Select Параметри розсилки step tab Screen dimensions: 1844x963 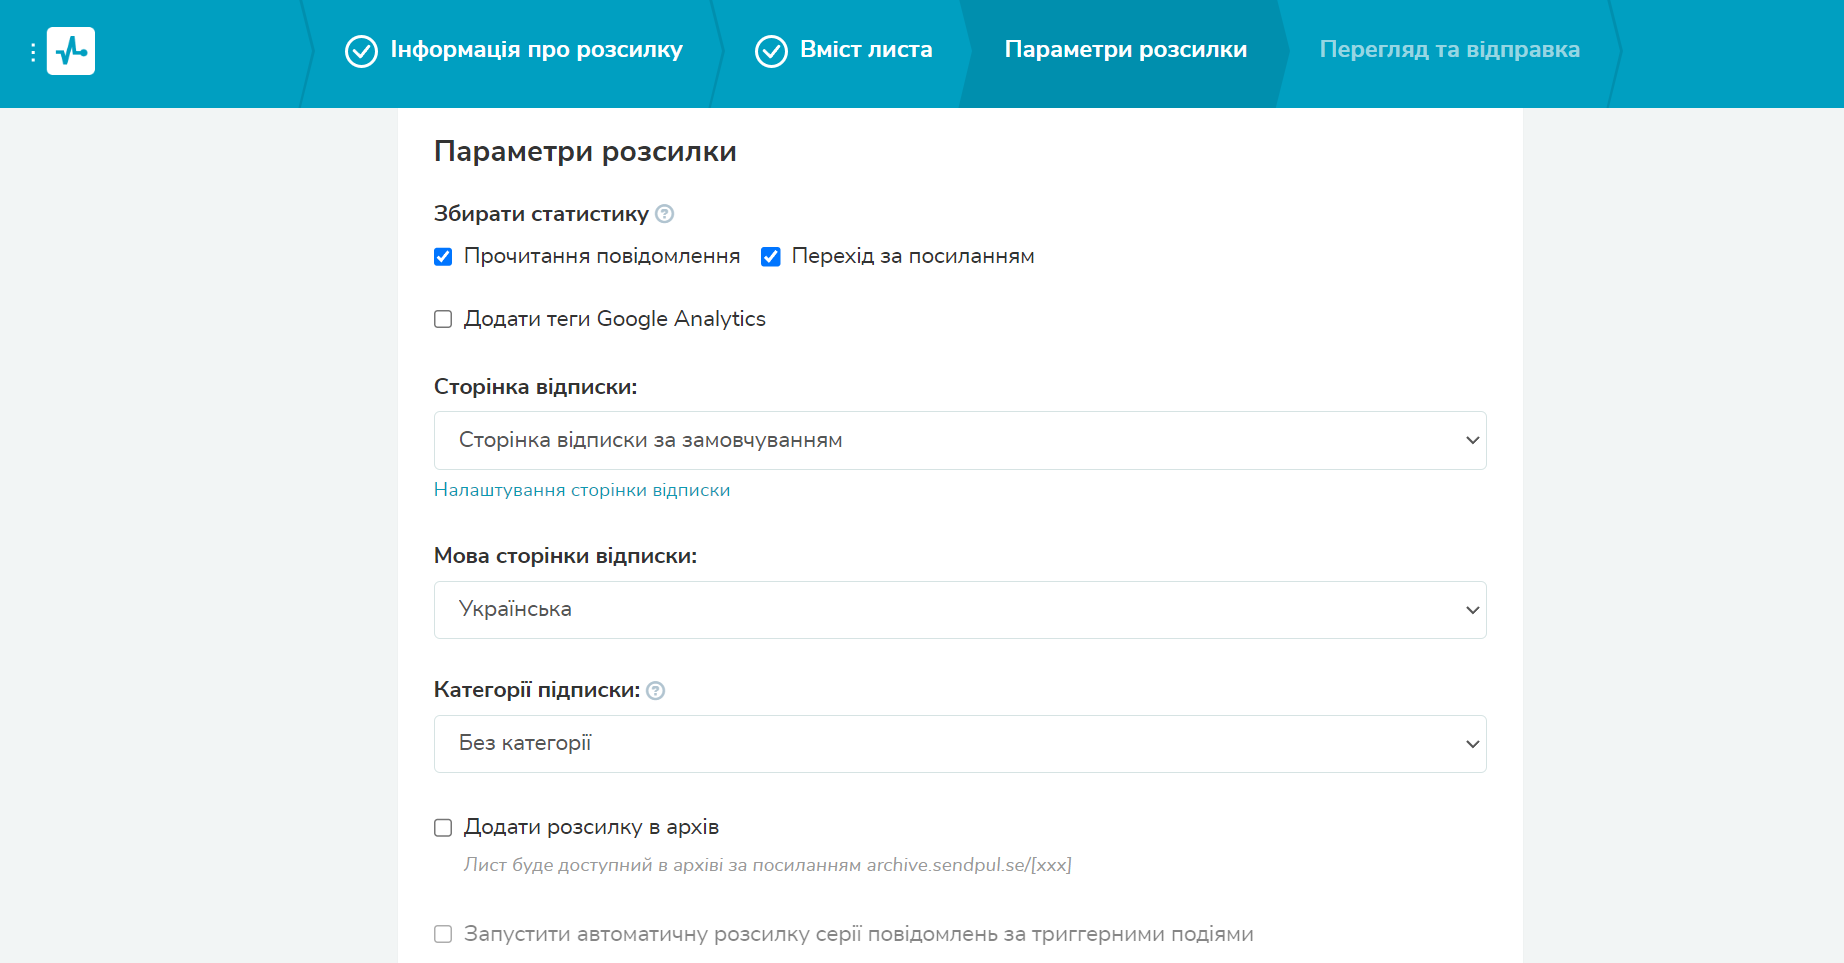[x=1125, y=50]
